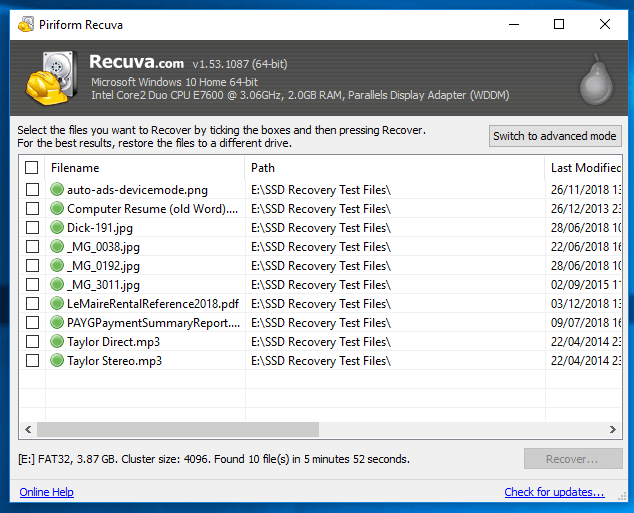This screenshot has width=634, height=513.
Task: Click green status dot for LeMaireRentalReference2018.pdf
Action: coord(57,303)
